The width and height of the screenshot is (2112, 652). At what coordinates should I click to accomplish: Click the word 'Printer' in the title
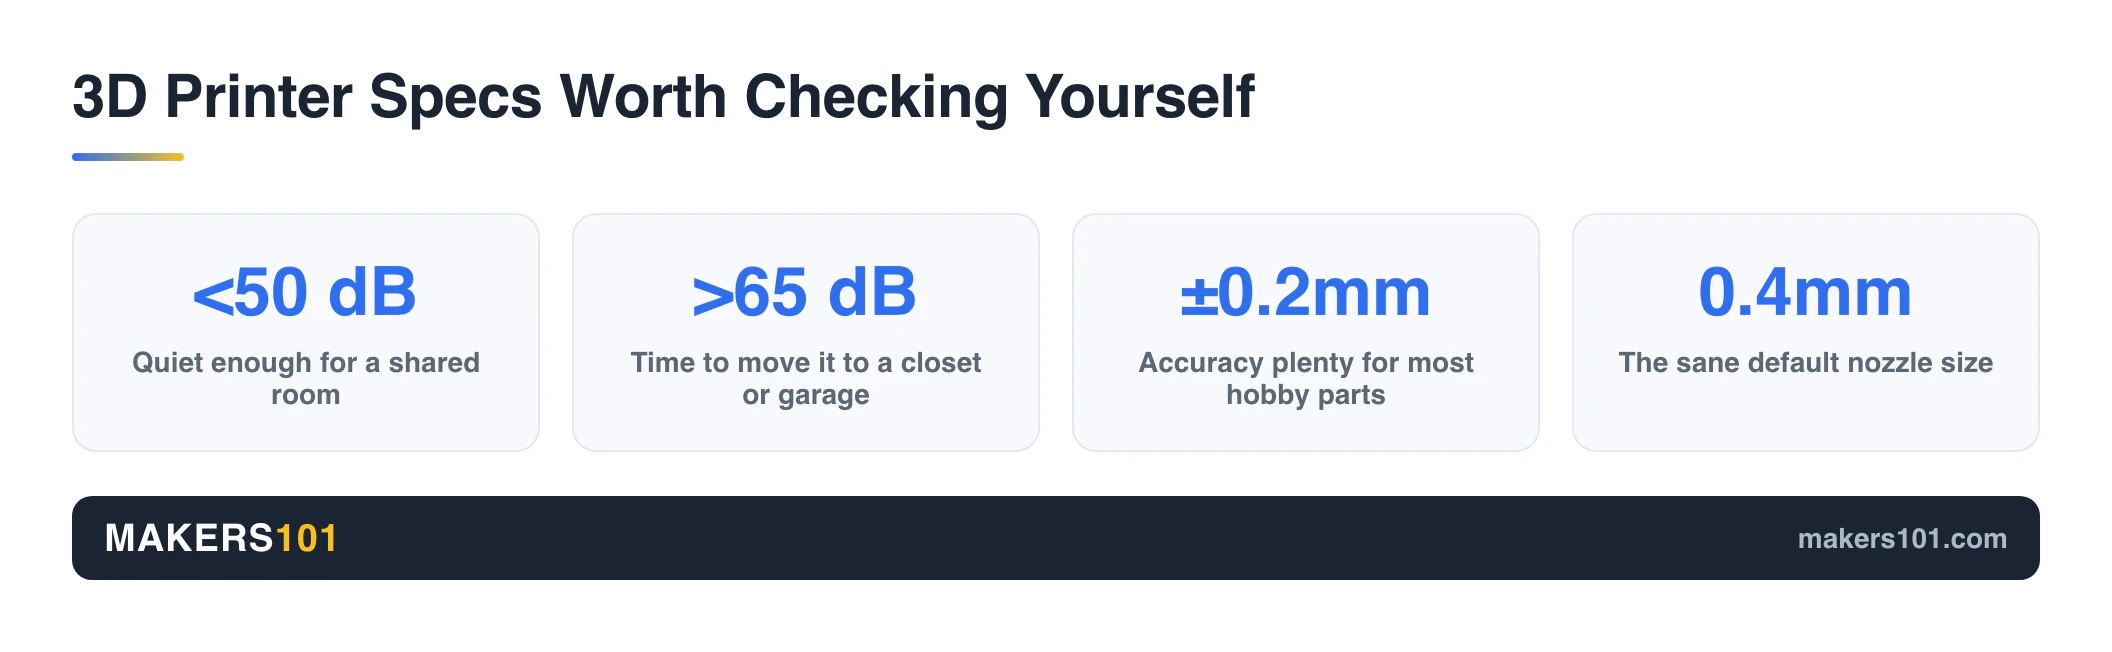259,97
